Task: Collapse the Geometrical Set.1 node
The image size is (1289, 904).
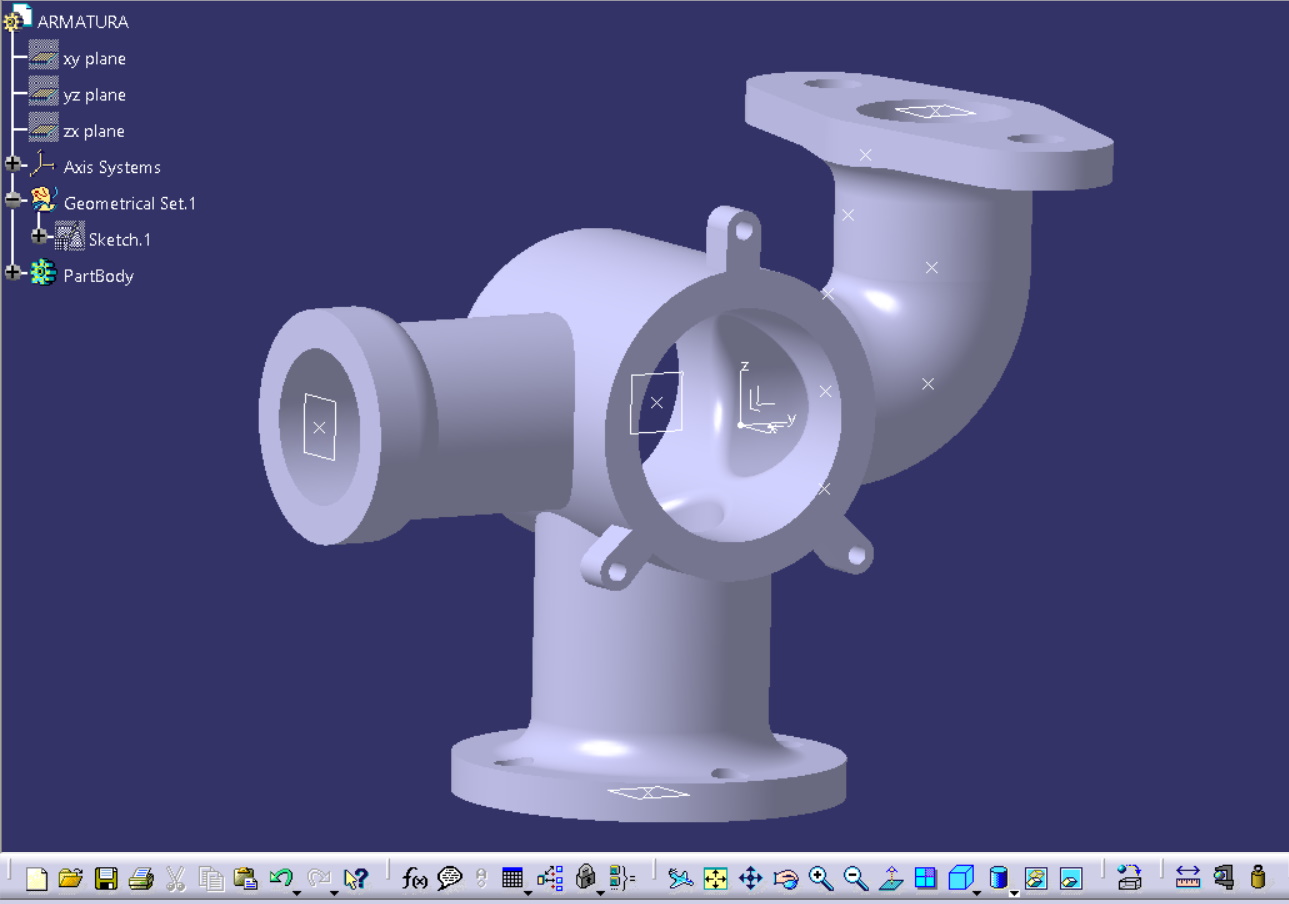Action: point(13,201)
